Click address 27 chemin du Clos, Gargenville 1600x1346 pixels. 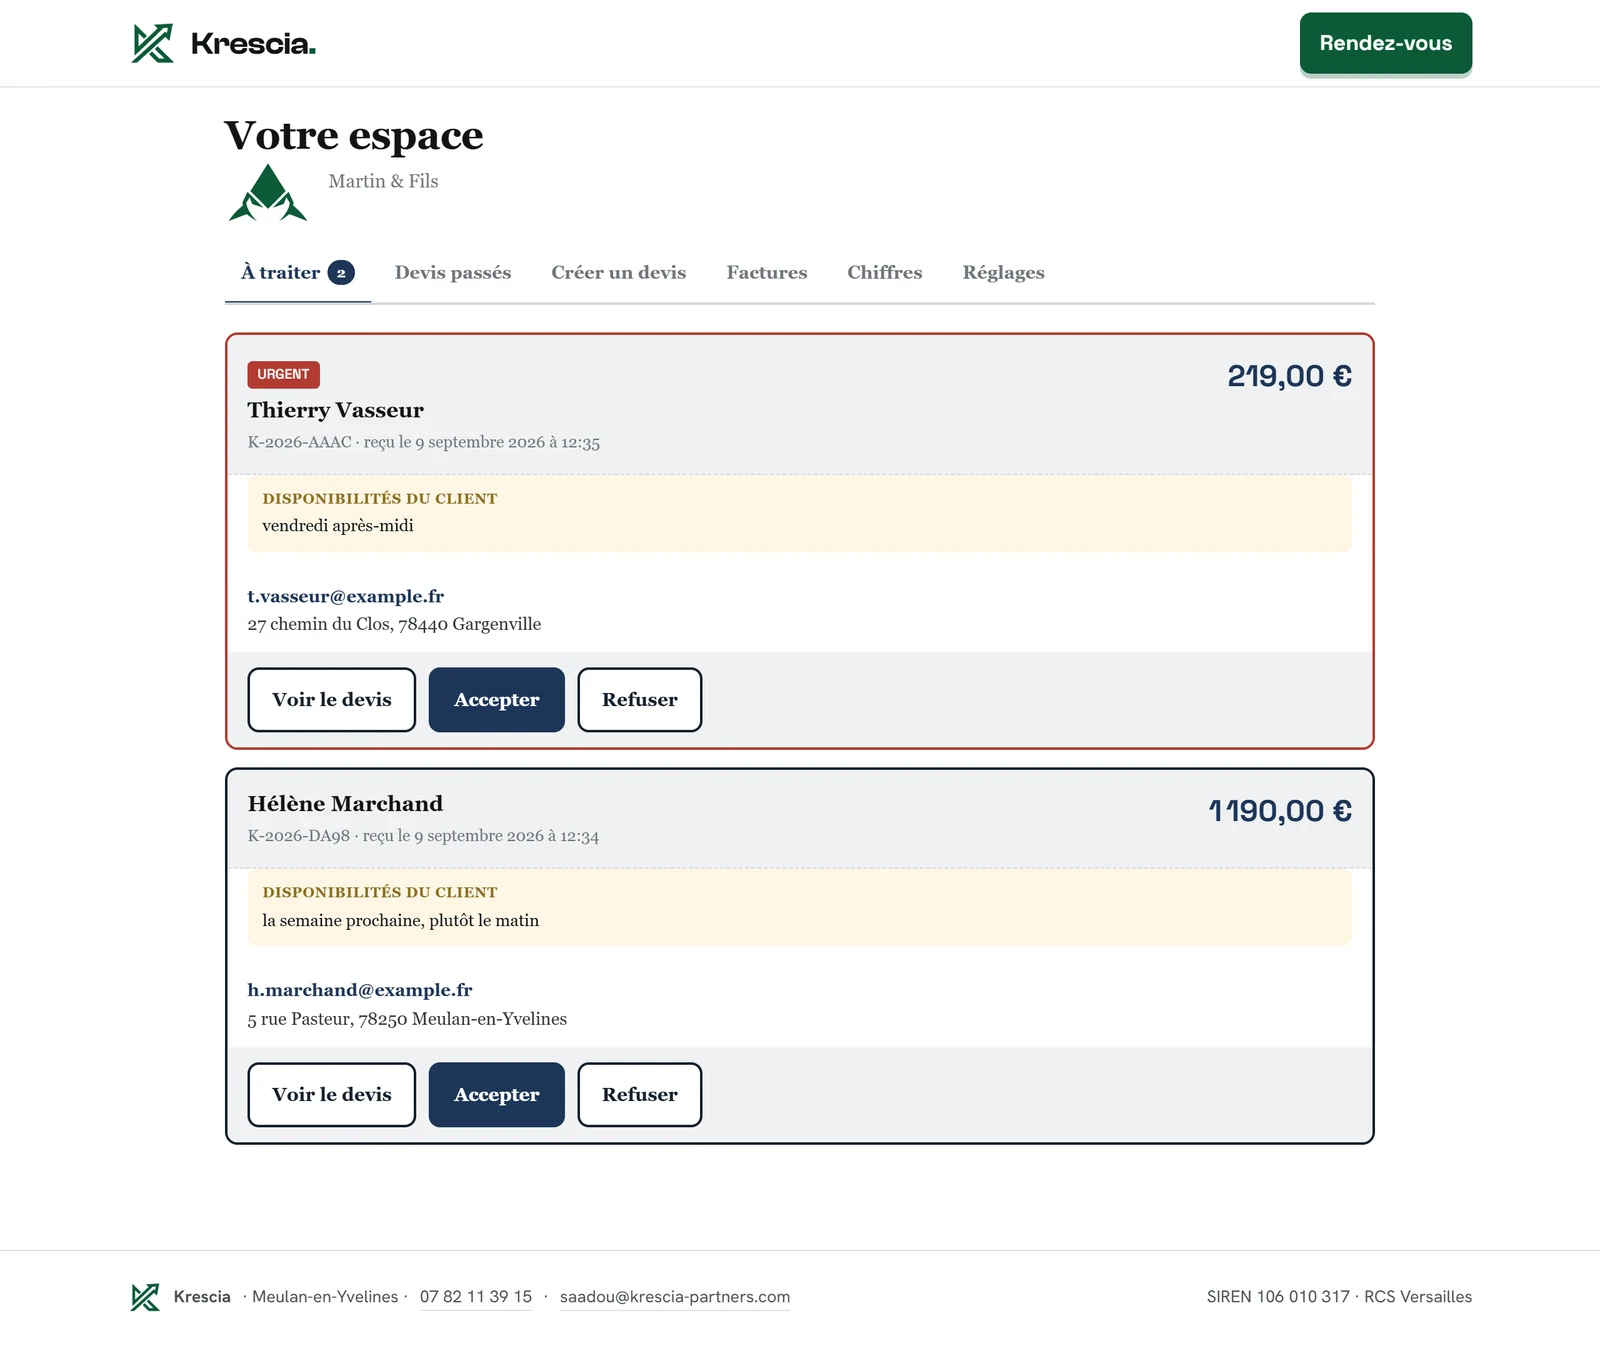click(394, 624)
